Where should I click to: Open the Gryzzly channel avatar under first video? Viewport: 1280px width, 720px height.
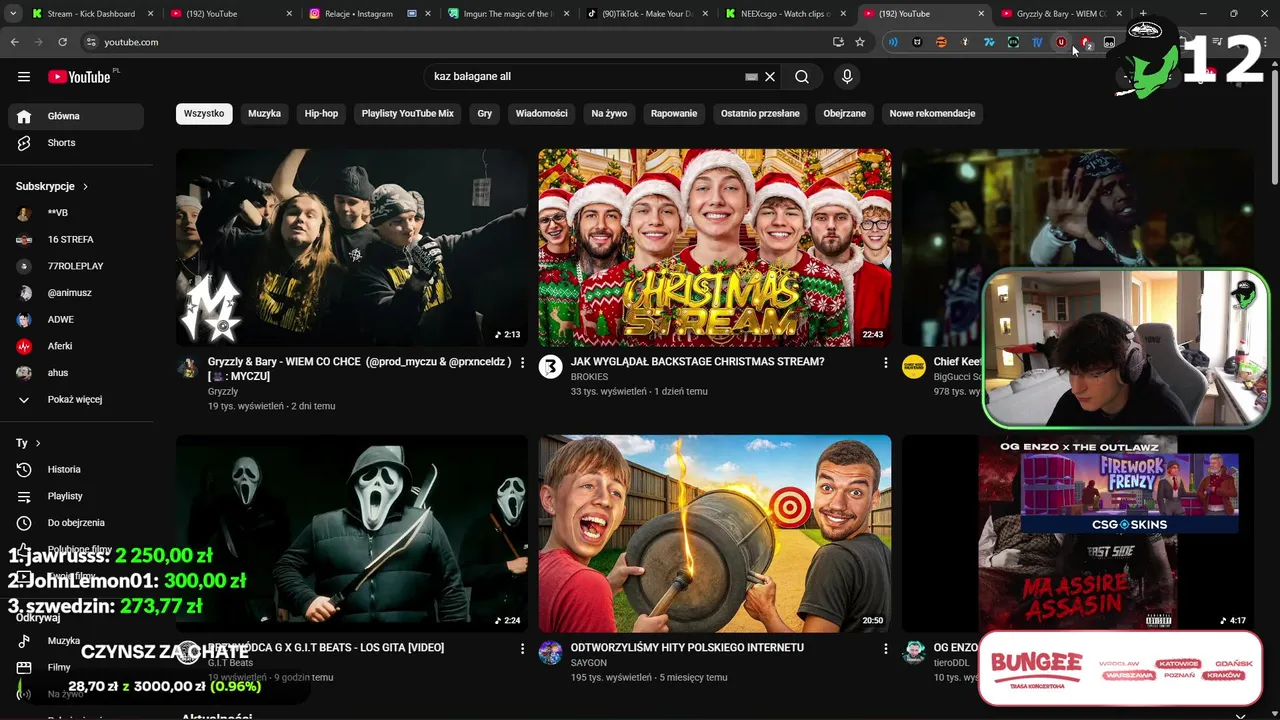188,367
